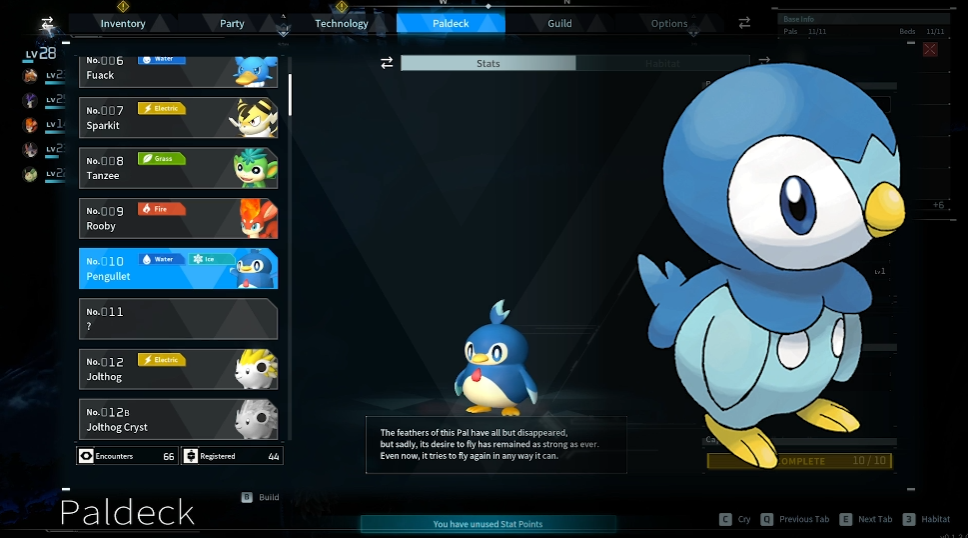
Task: Click the Encounters eye icon
Action: point(87,456)
